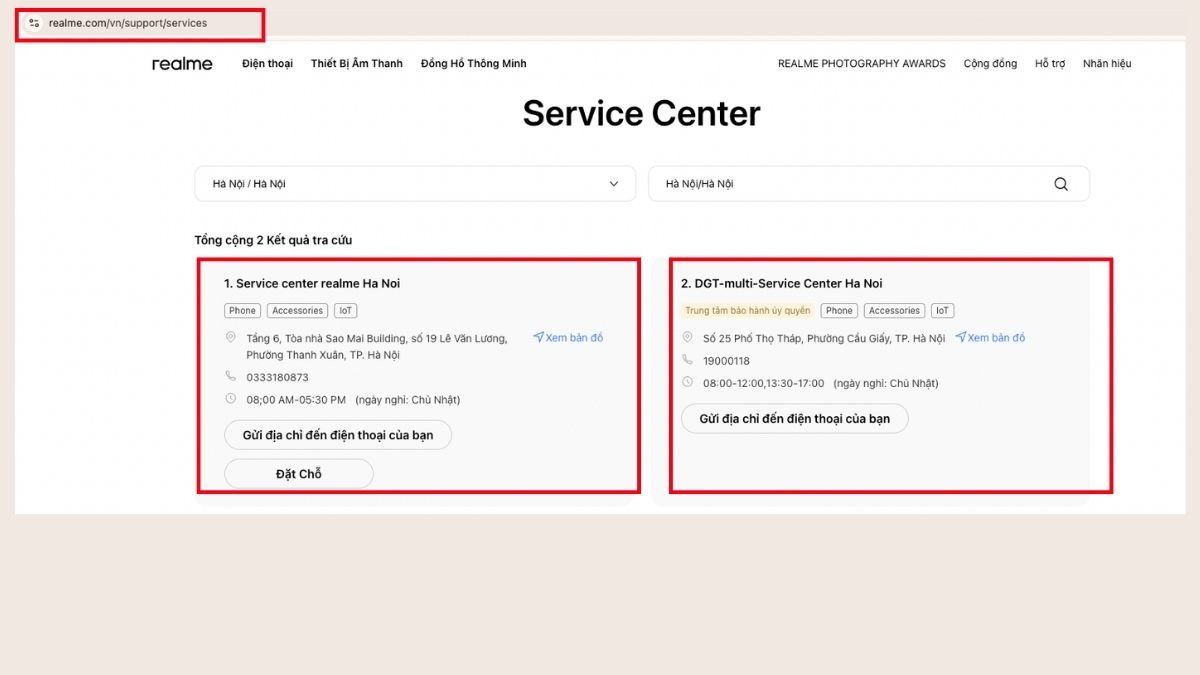Open the Nhãn hiệu menu item
Image resolution: width=1200 pixels, height=675 pixels.
(x=1107, y=64)
